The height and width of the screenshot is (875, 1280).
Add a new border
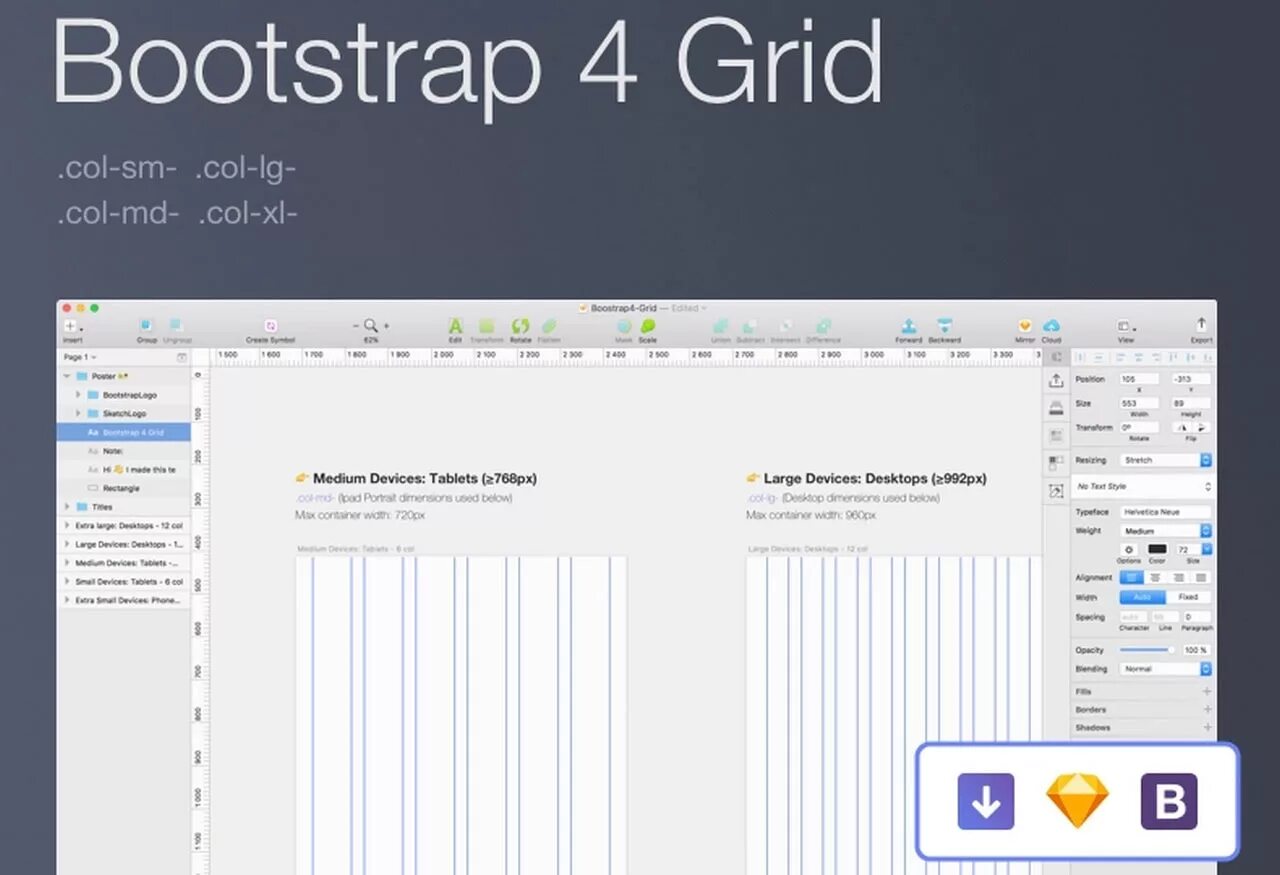pyautogui.click(x=1206, y=709)
